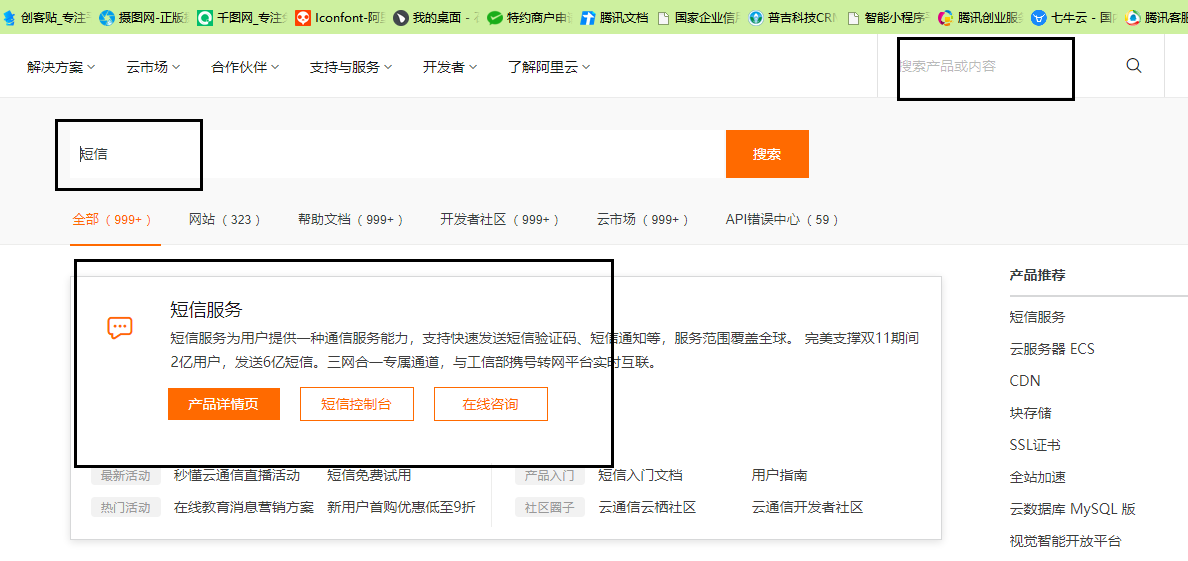Click the 最新活动 tag label
1188x561 pixels.
tap(126, 476)
